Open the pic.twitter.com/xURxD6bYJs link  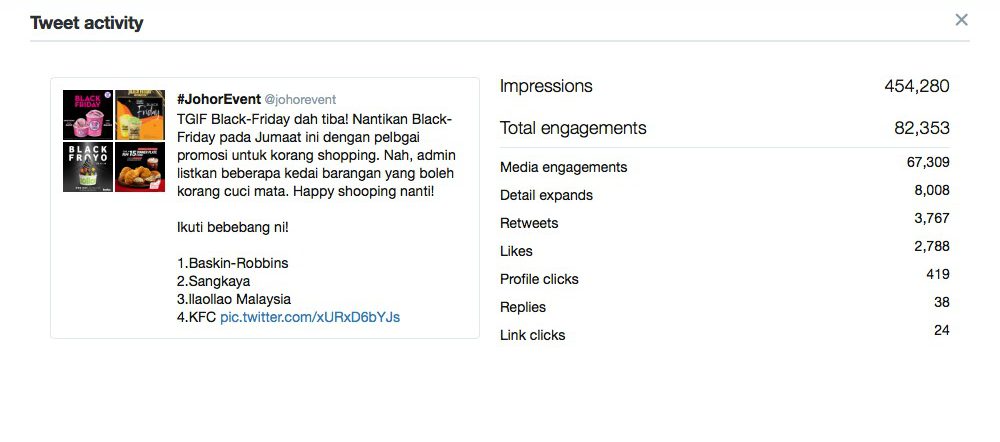pos(310,317)
